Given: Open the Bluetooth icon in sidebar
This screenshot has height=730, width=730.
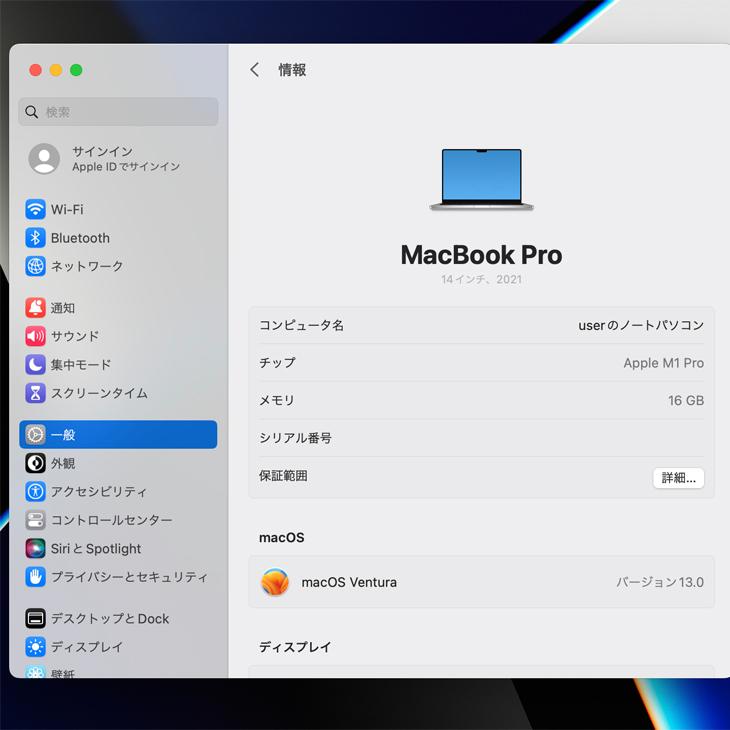Looking at the screenshot, I should (35, 238).
